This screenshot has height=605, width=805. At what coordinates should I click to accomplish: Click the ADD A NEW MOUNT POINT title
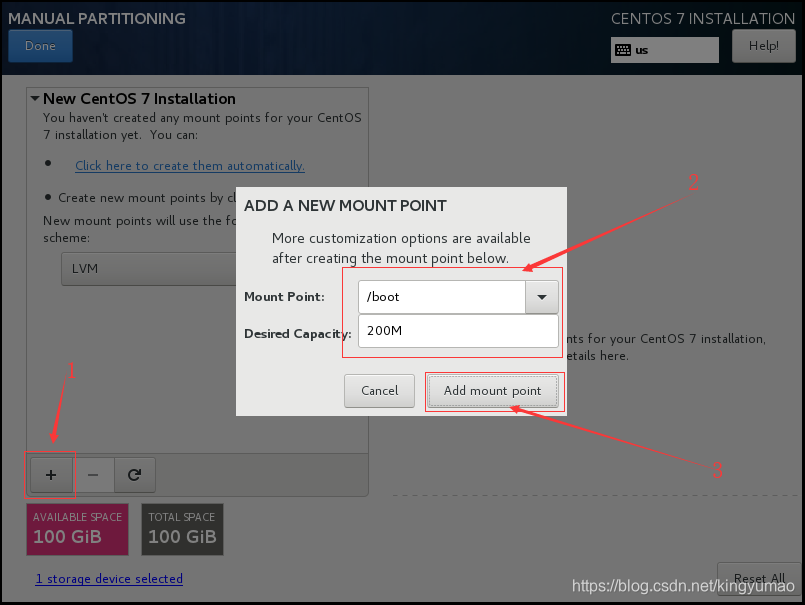(345, 206)
